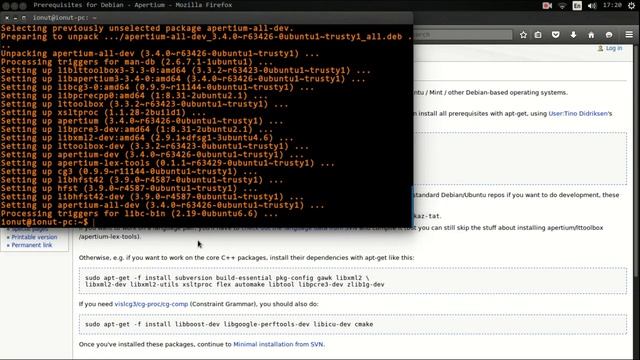
Task: Open vislcg3/cg-proc/cg-comp link
Action: (x=151, y=304)
